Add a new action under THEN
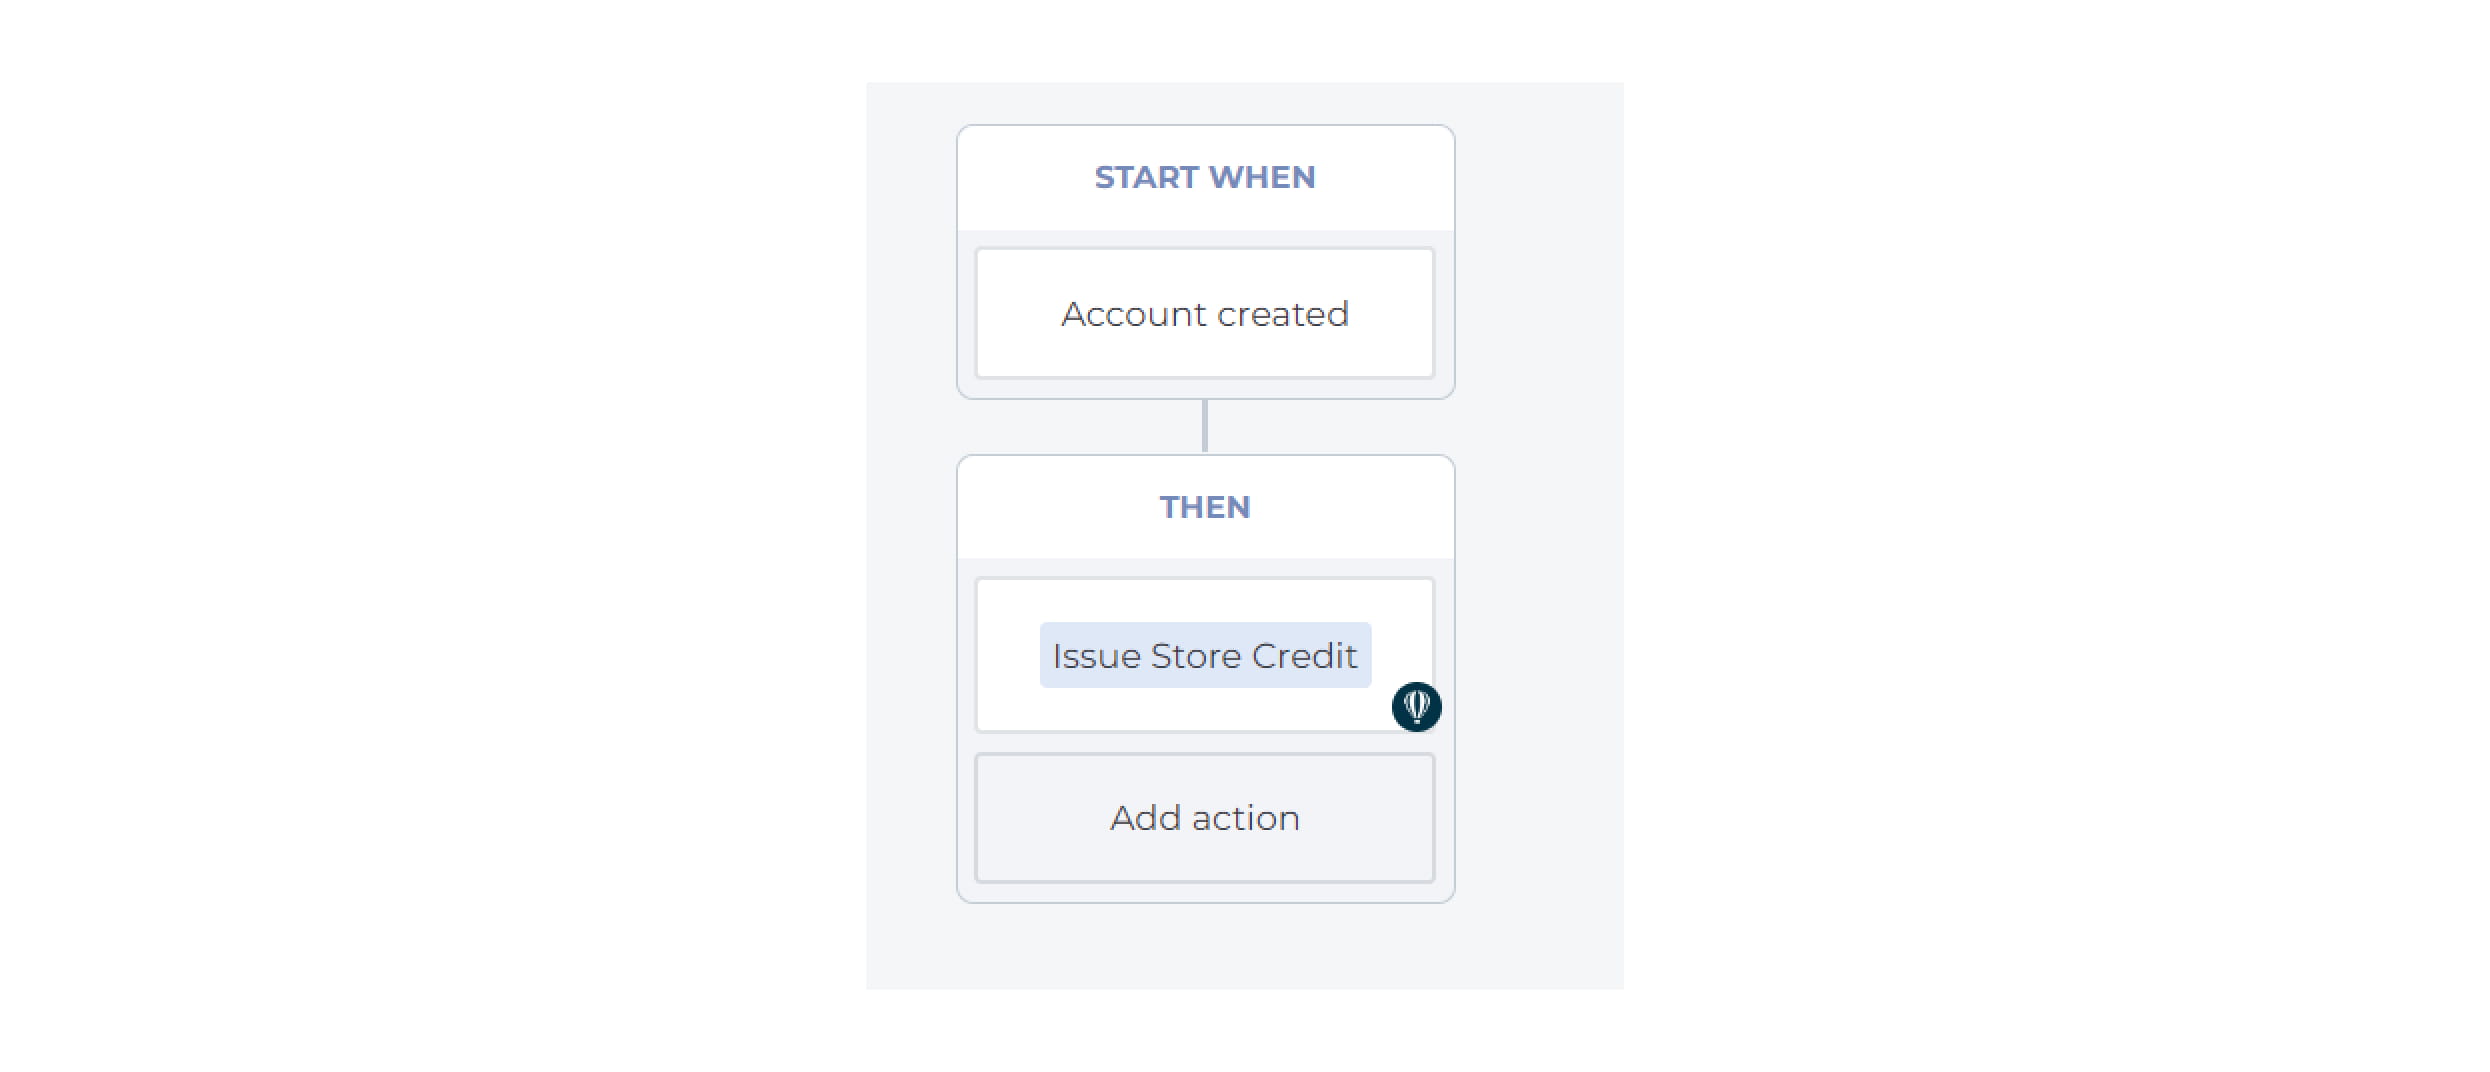 1205,818
